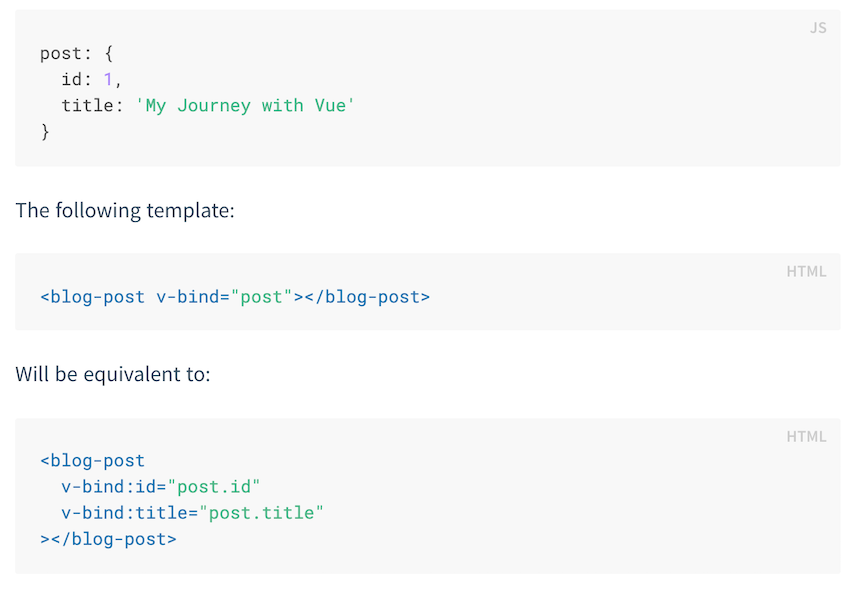
Task: Click the 'The following template:' paragraph
Action: point(125,211)
